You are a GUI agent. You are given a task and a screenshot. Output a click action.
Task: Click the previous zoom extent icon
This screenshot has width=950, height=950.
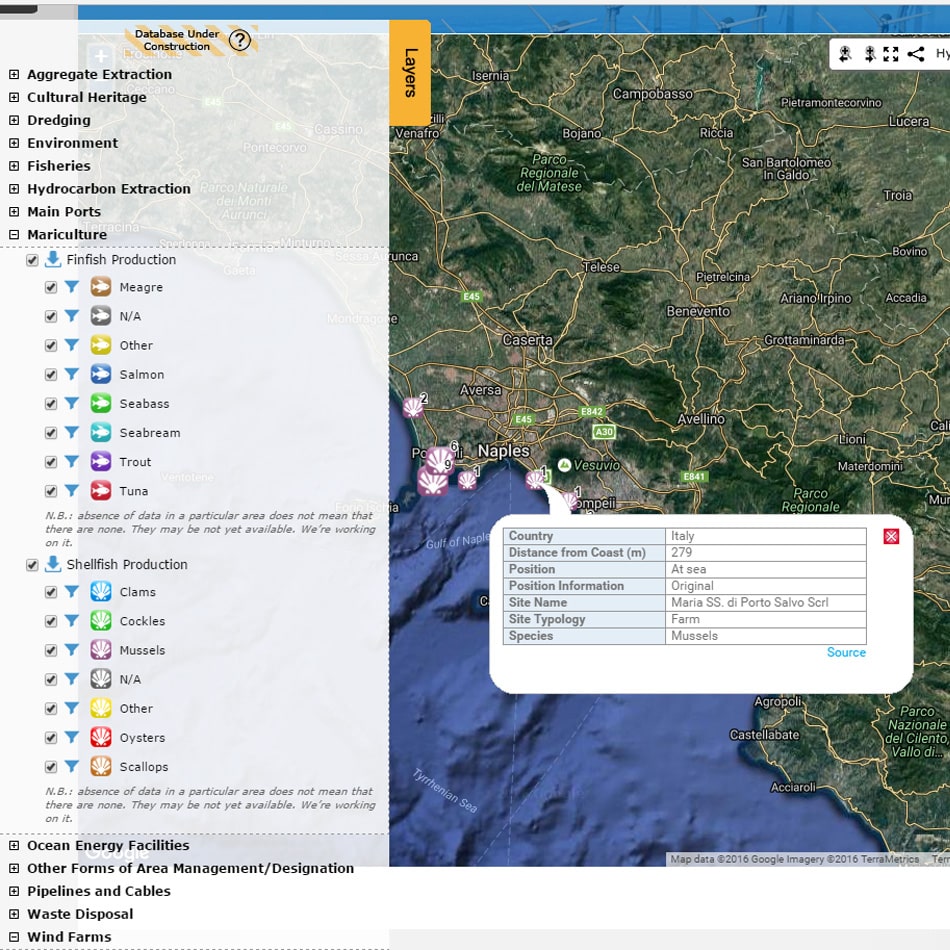845,54
